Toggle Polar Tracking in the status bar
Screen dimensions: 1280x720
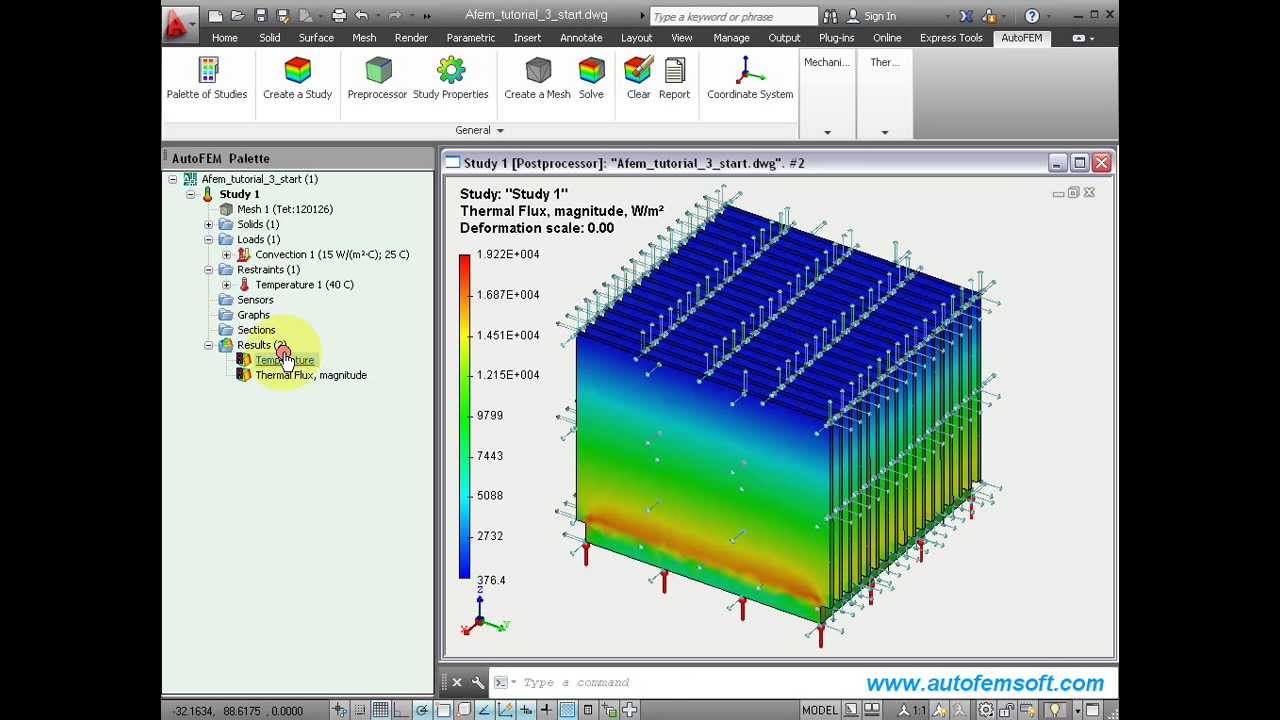pos(422,710)
